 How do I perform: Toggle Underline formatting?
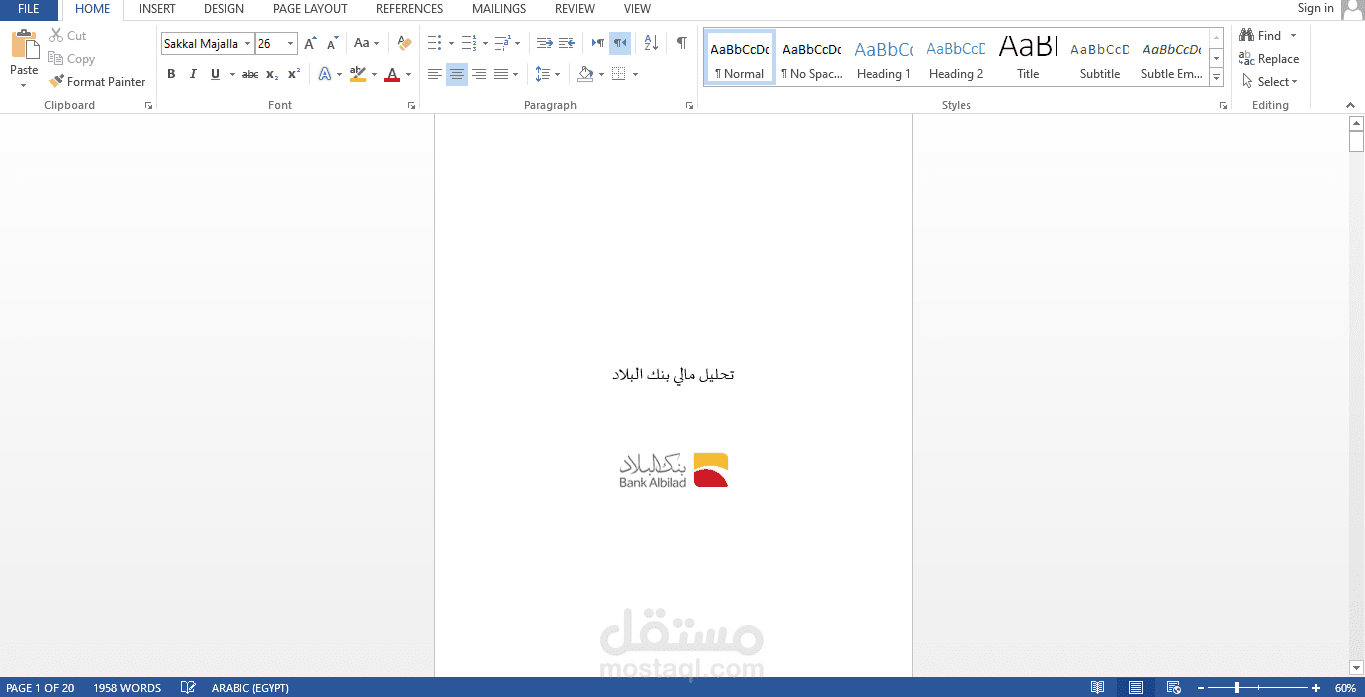tap(215, 74)
